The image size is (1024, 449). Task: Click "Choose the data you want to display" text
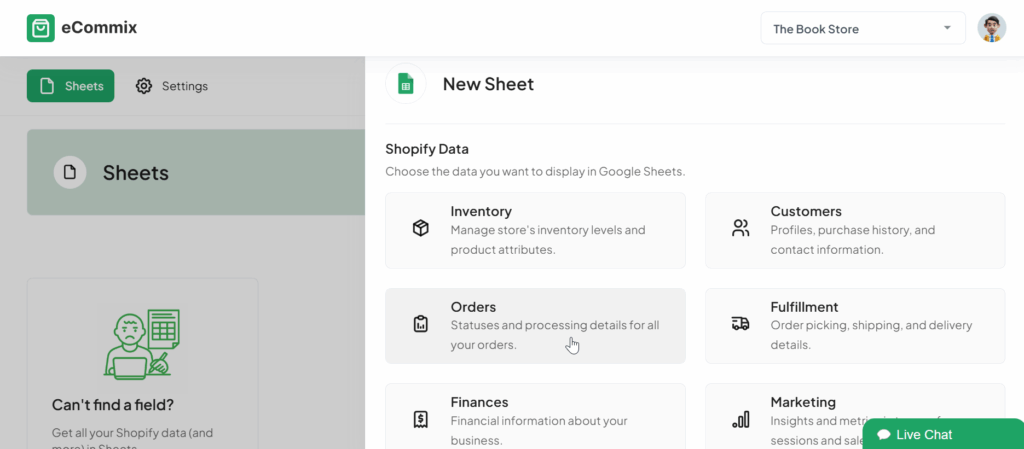pos(535,172)
